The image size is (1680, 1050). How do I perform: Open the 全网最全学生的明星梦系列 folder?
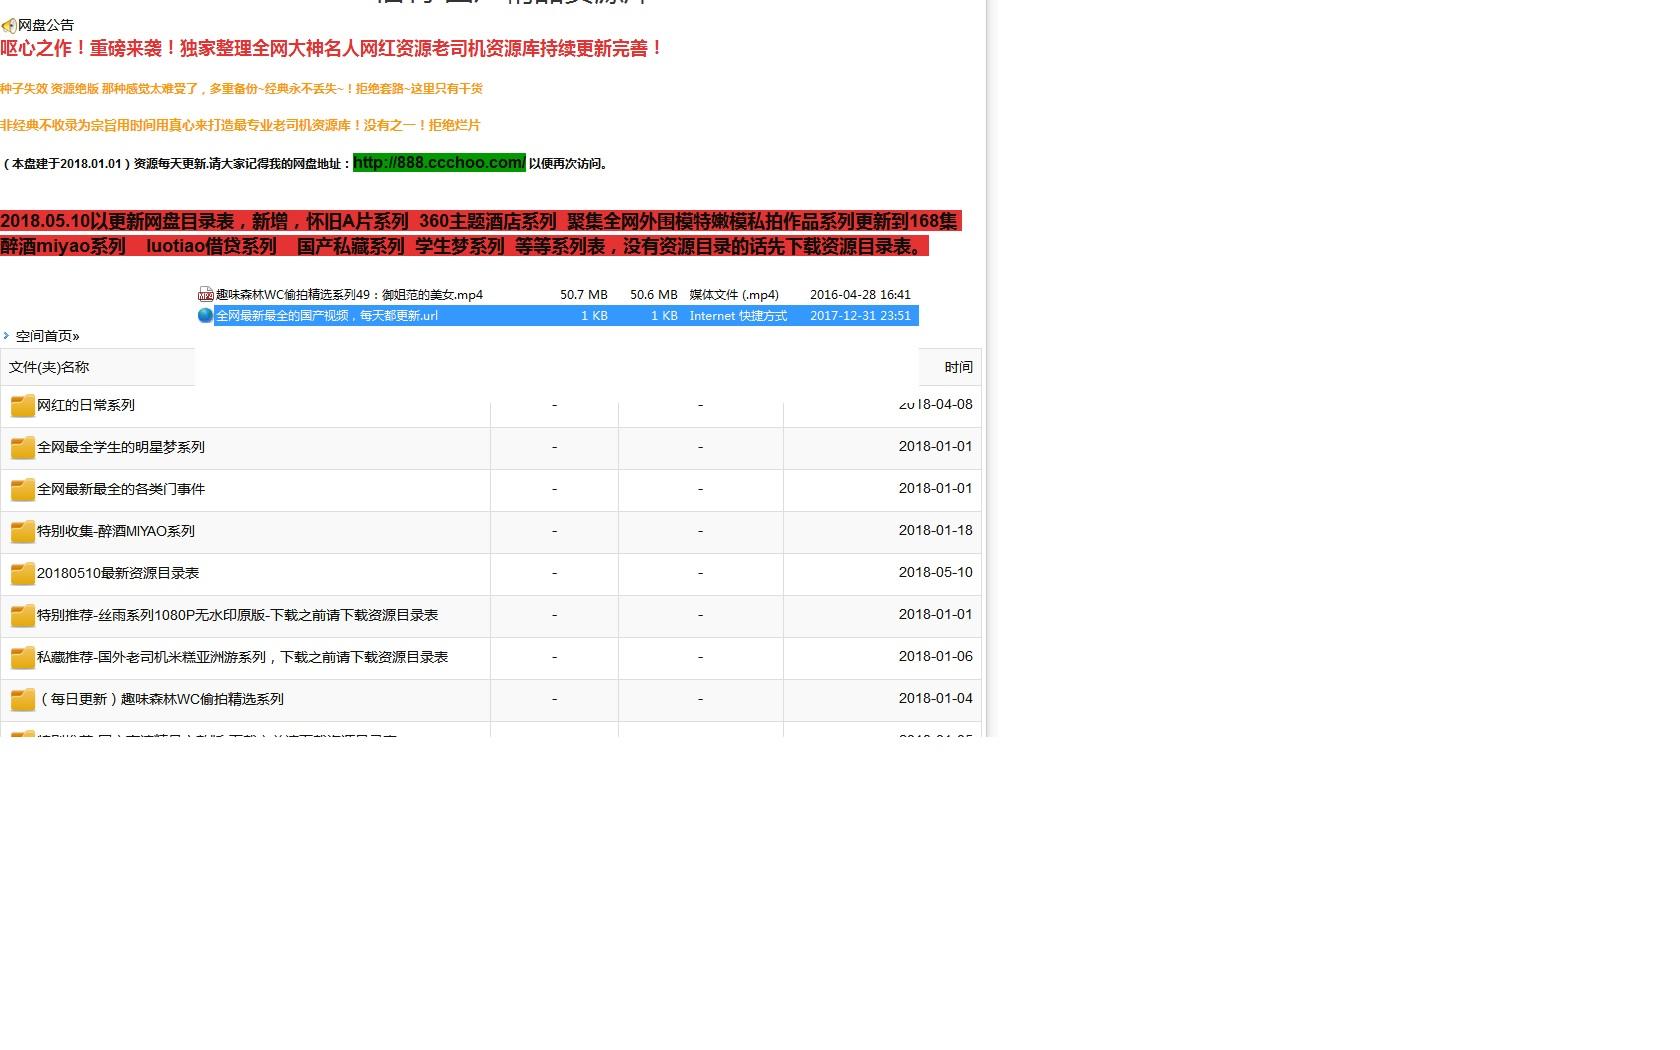121,447
